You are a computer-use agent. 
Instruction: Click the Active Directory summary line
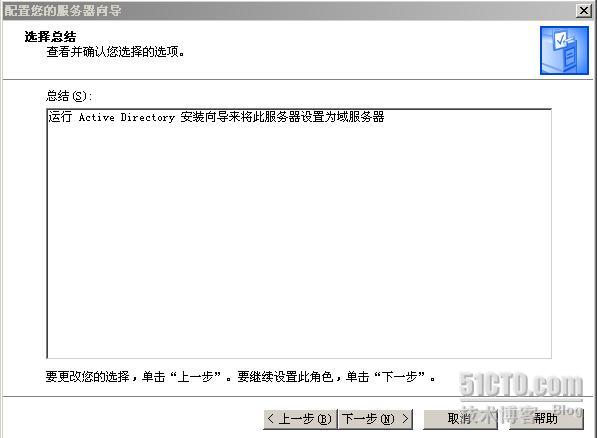coord(216,117)
